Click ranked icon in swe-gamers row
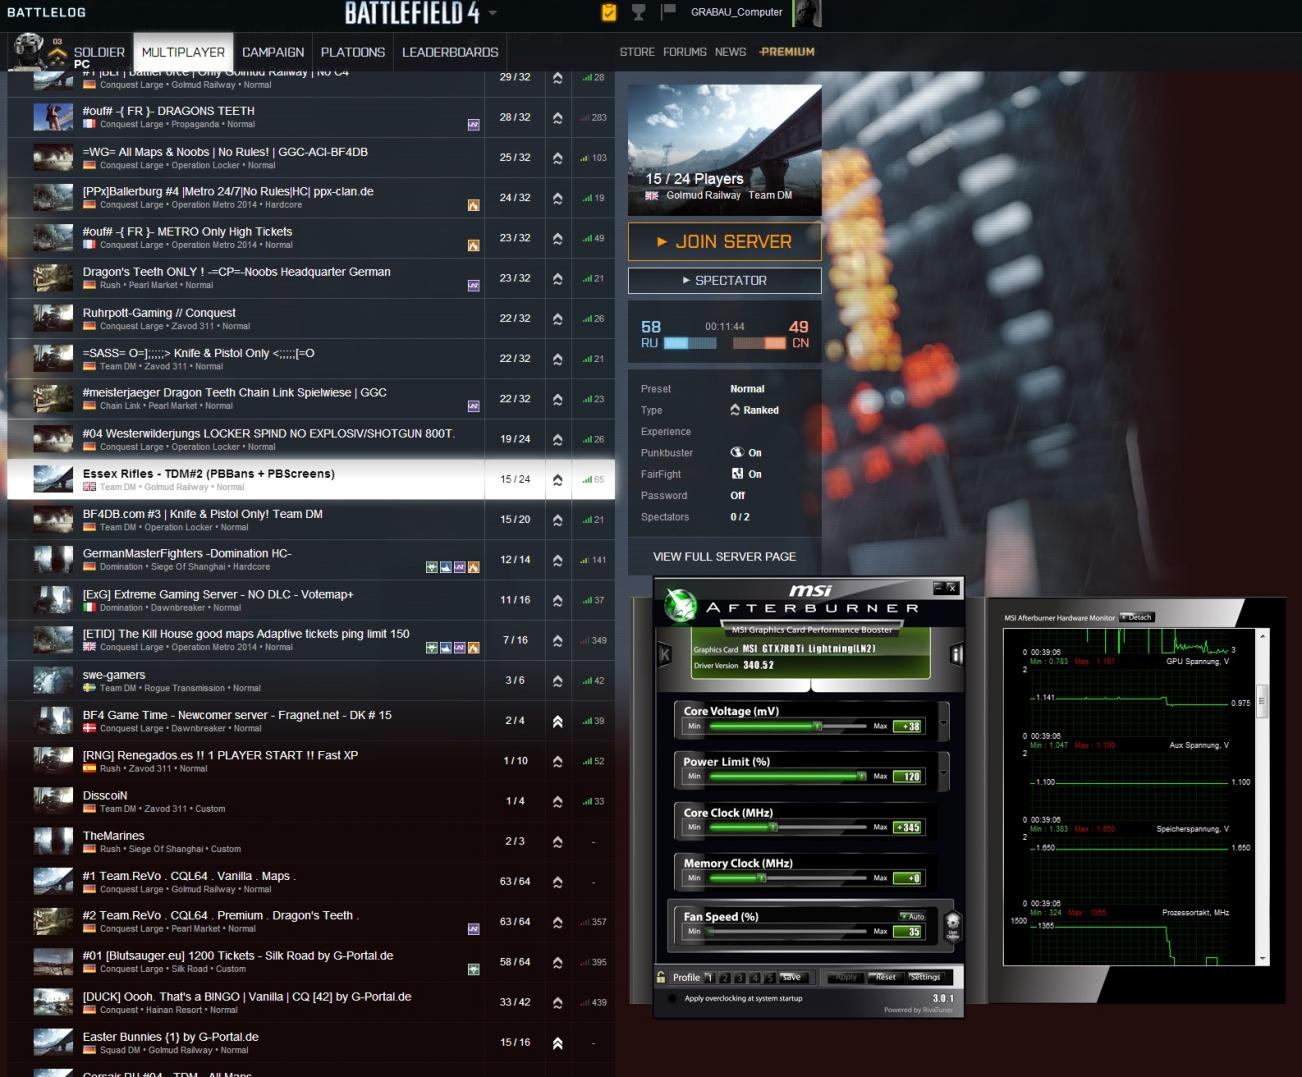This screenshot has width=1302, height=1077. (x=558, y=681)
